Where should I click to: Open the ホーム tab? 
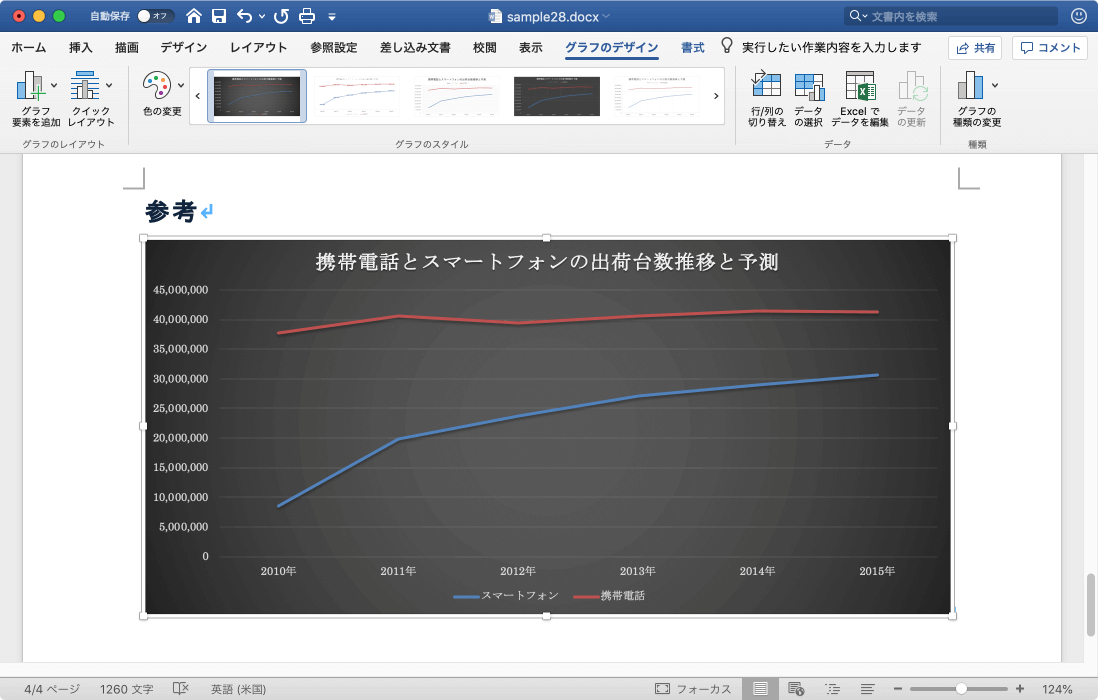[29, 48]
